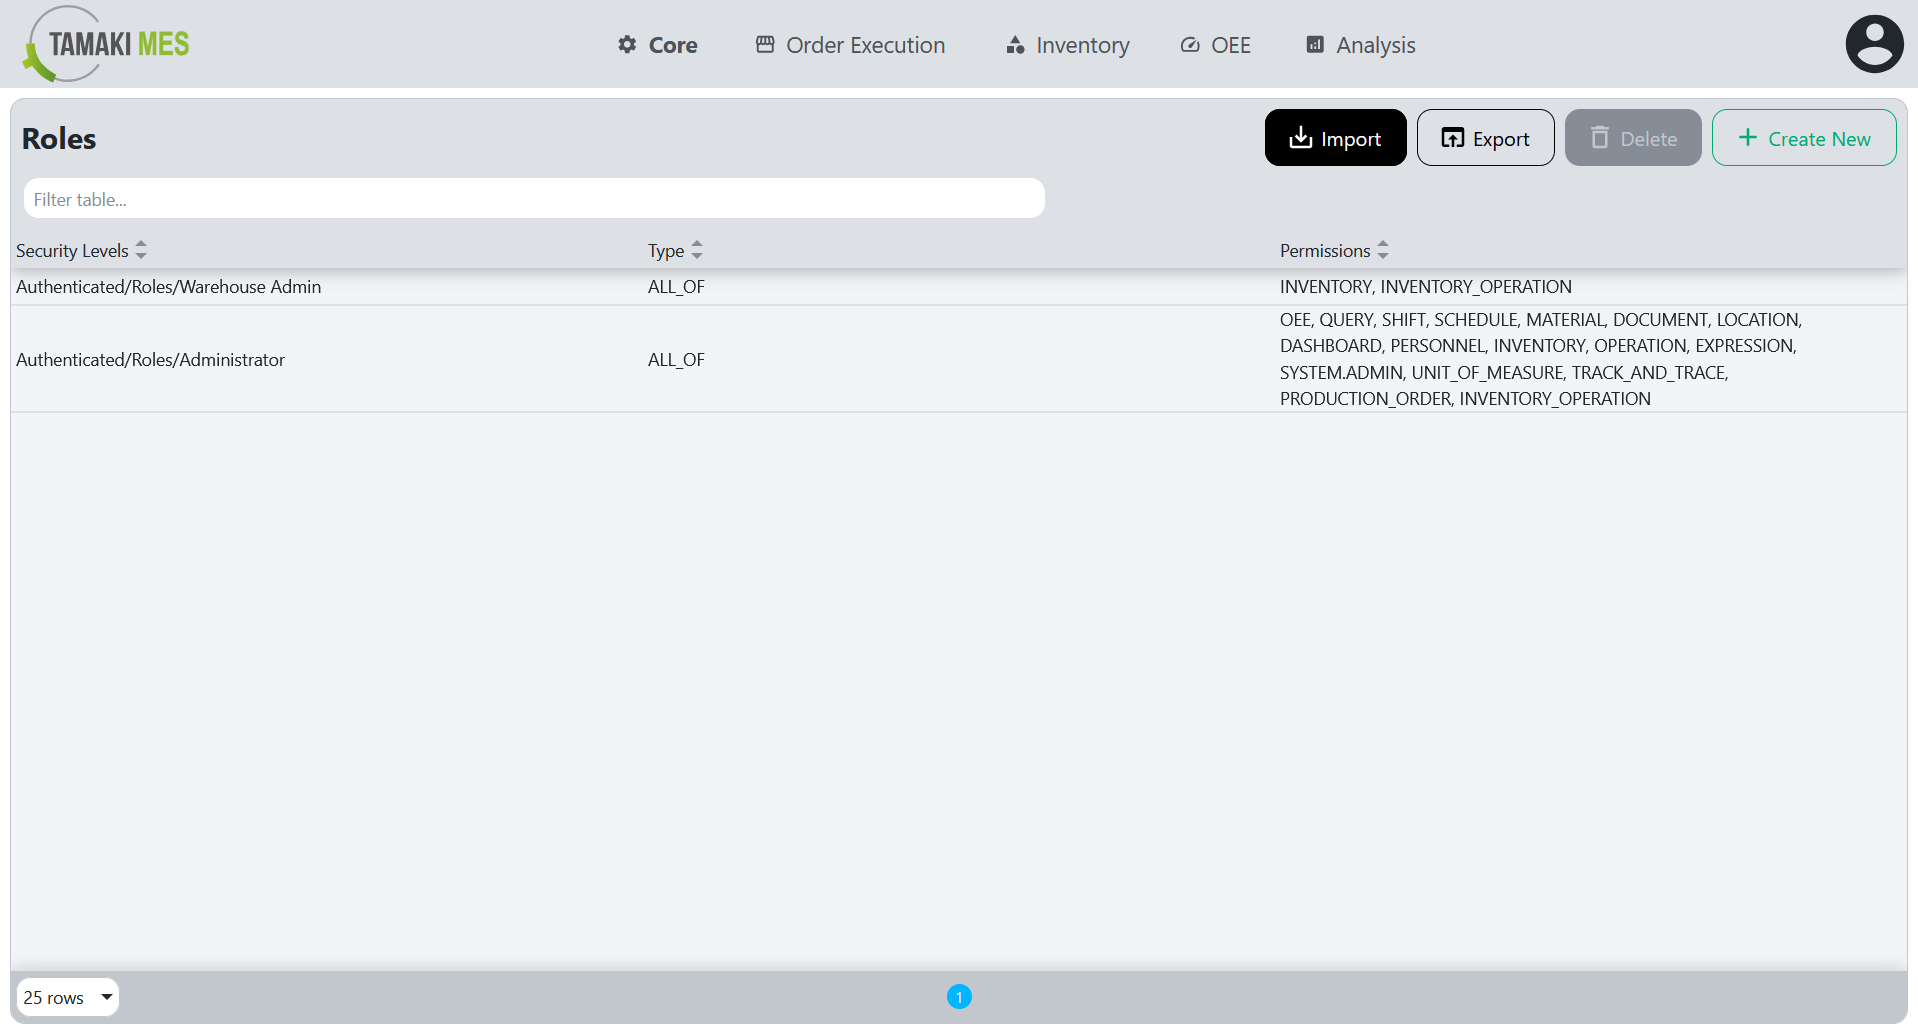Select the OEE gauge icon
The height and width of the screenshot is (1032, 1918).
pos(1189,44)
